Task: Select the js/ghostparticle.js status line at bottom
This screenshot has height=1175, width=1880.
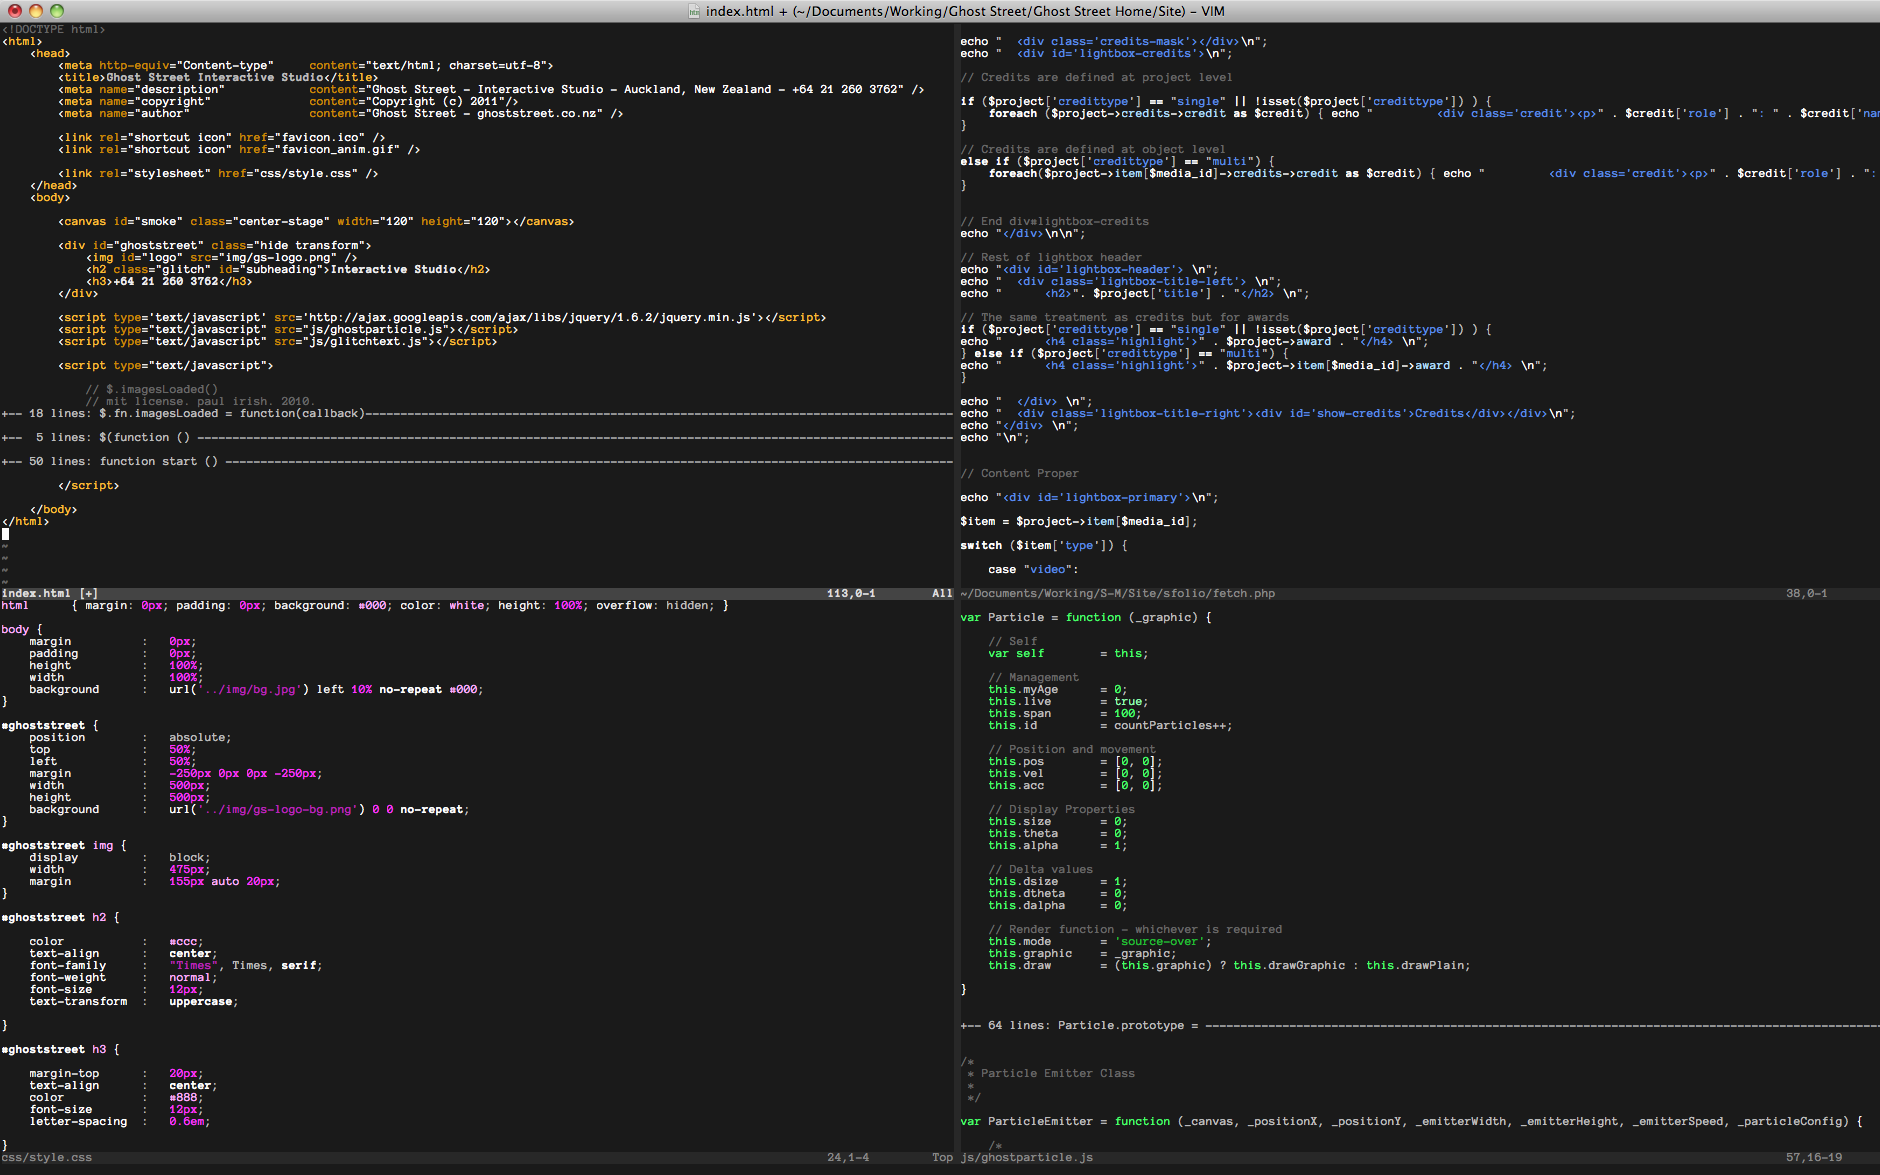Action: pyautogui.click(x=1420, y=1157)
